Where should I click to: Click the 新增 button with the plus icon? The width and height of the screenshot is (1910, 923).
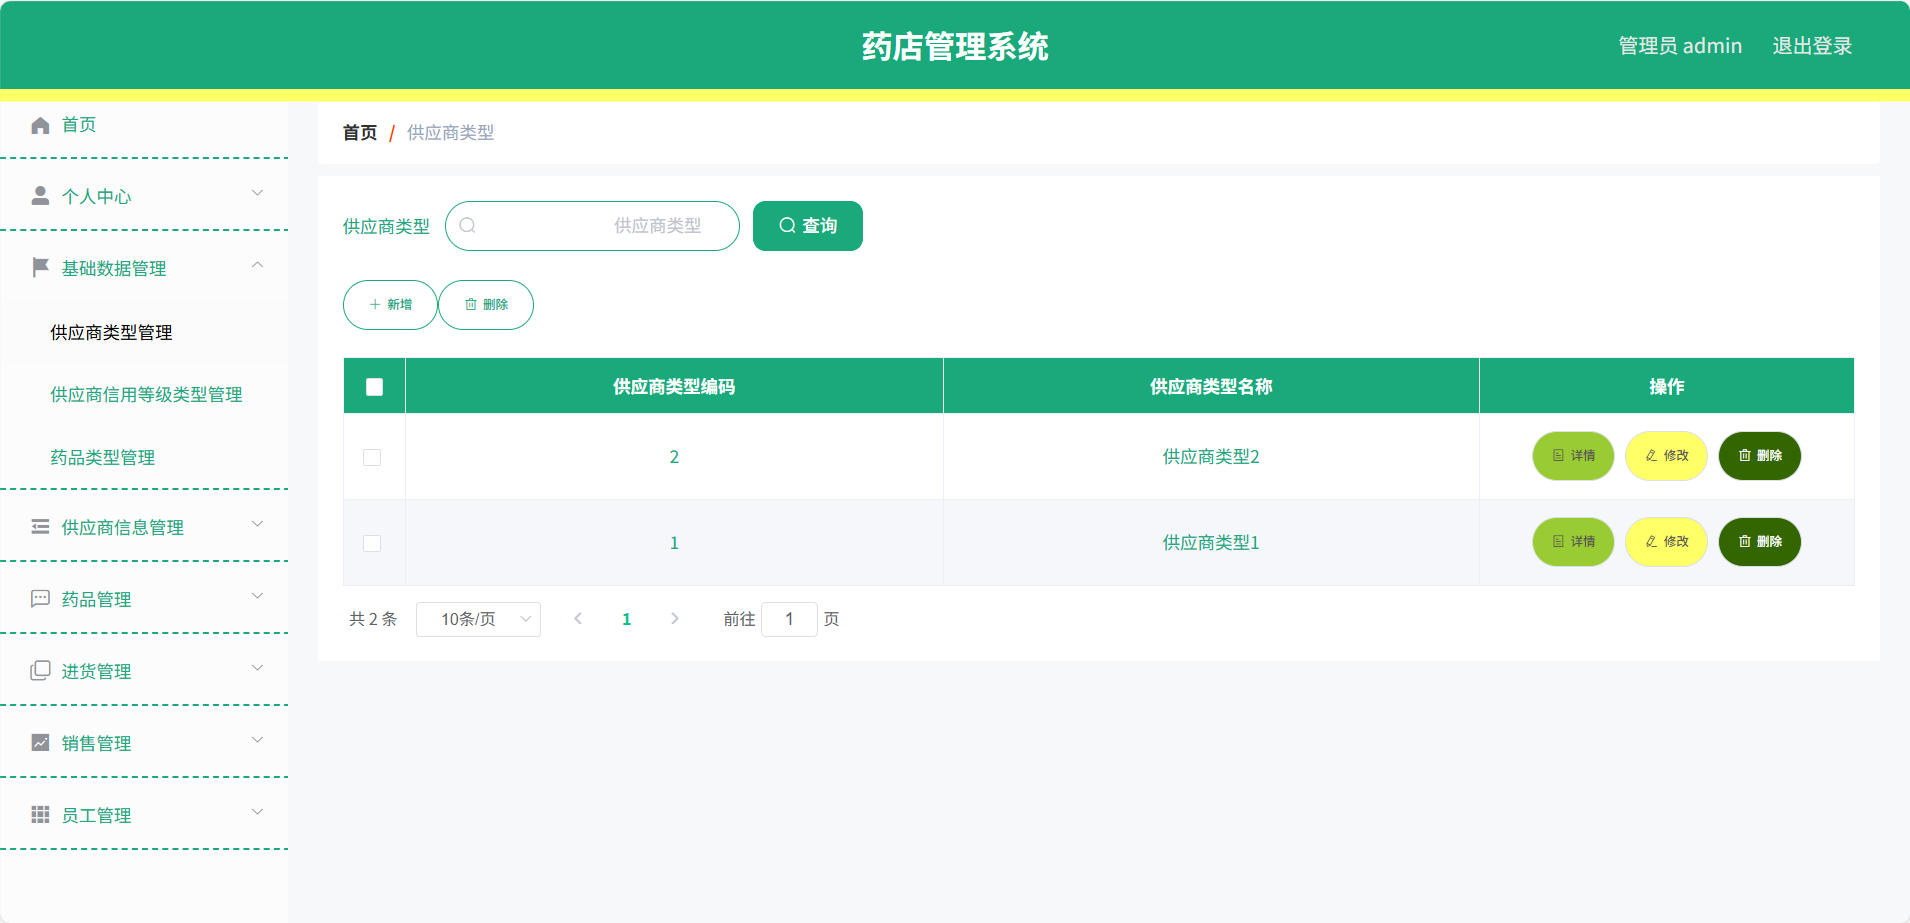coord(390,305)
